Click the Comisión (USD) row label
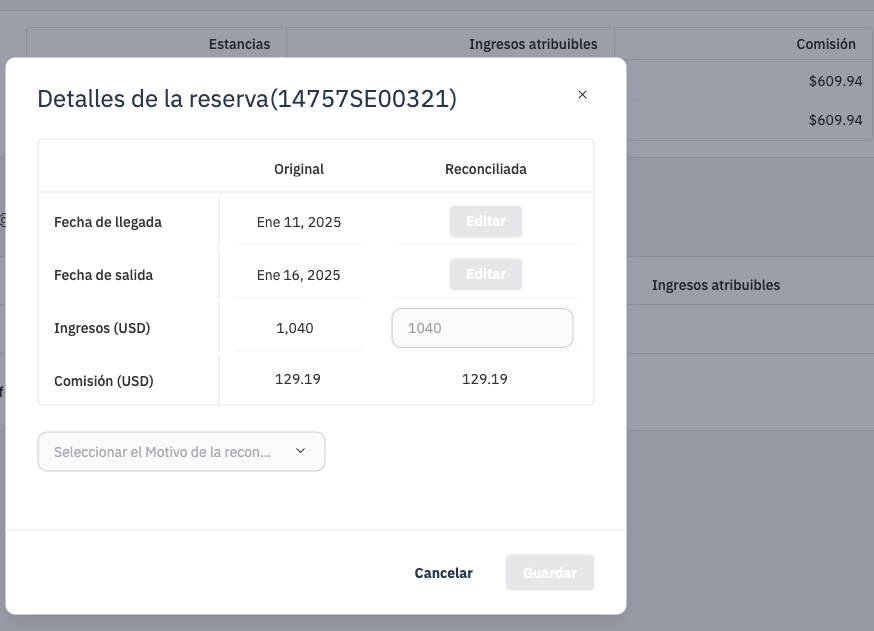Screen dimensions: 874x631 pyautogui.click(x=104, y=381)
